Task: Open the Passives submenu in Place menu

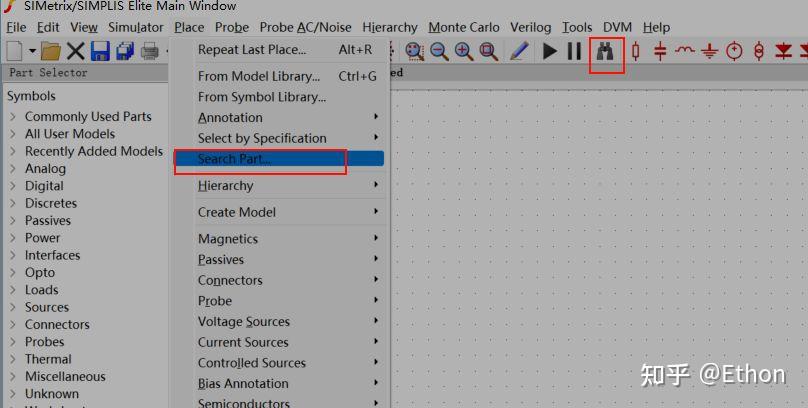Action: pyautogui.click(x=279, y=260)
